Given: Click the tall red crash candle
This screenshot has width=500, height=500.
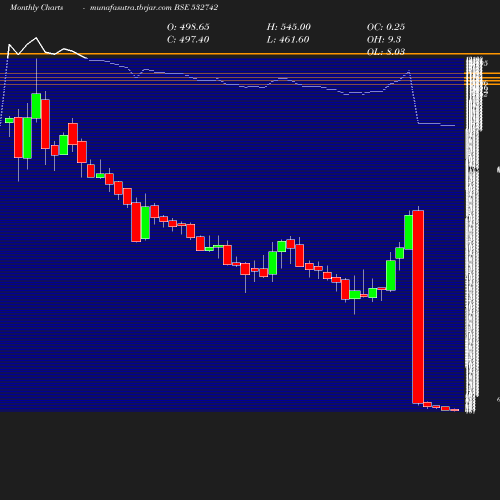Looking at the screenshot, I should click(x=418, y=307).
